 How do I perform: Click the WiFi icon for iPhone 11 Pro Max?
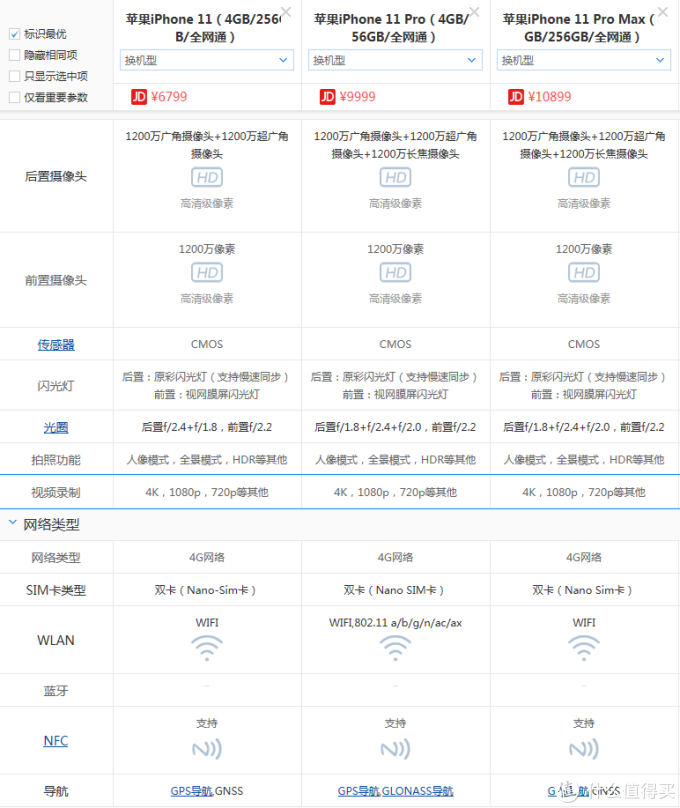(584, 648)
